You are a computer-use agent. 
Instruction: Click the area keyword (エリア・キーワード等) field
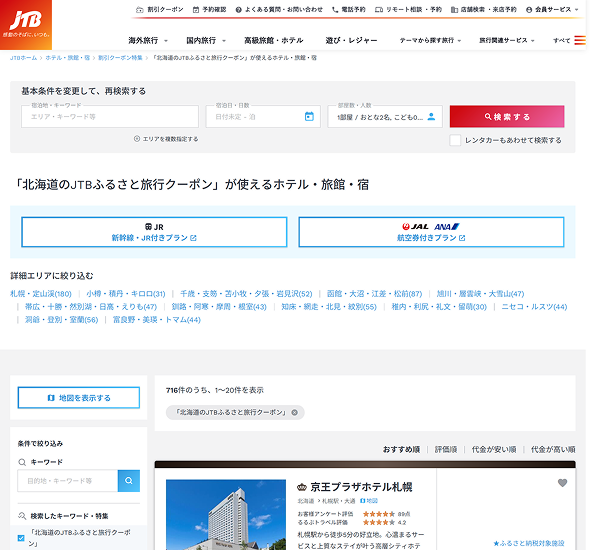coord(110,117)
